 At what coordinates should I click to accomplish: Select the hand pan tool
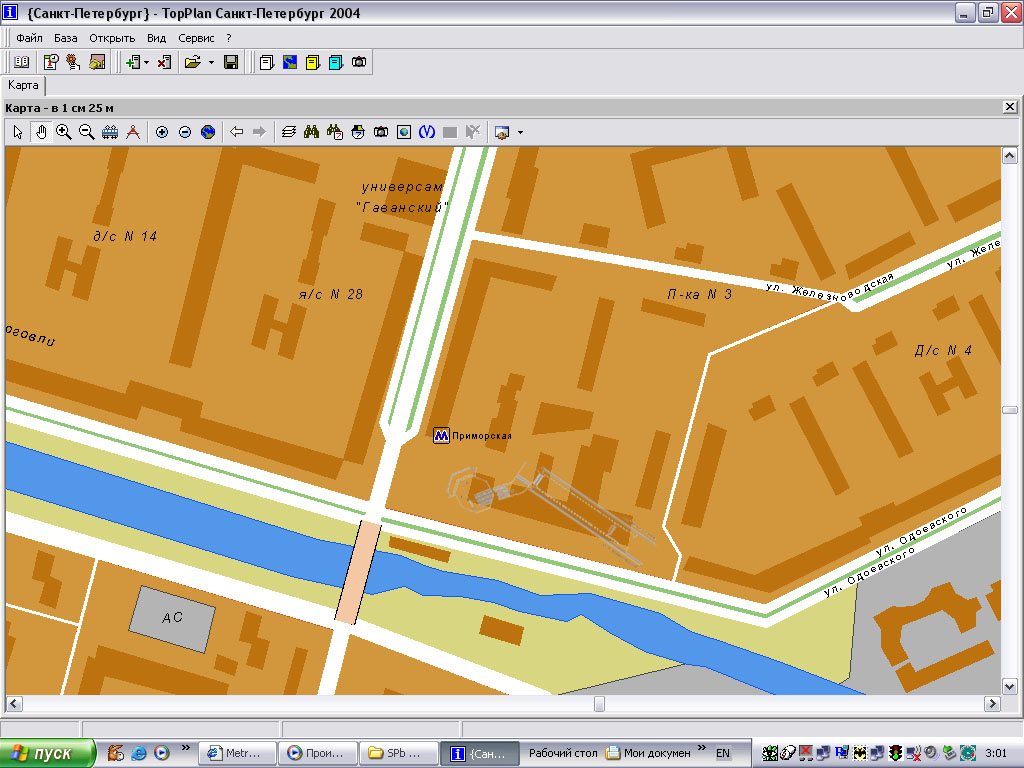click(x=41, y=132)
